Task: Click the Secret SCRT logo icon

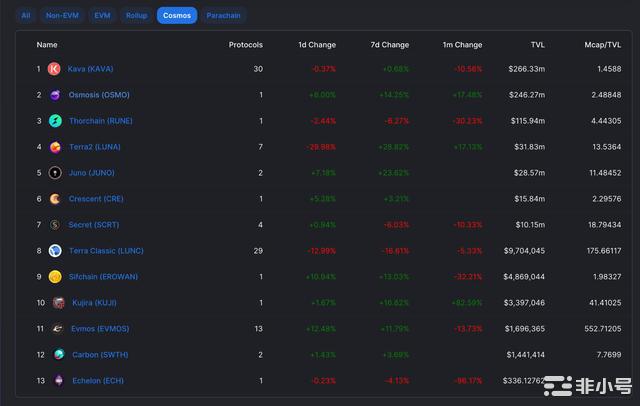Action: point(55,225)
